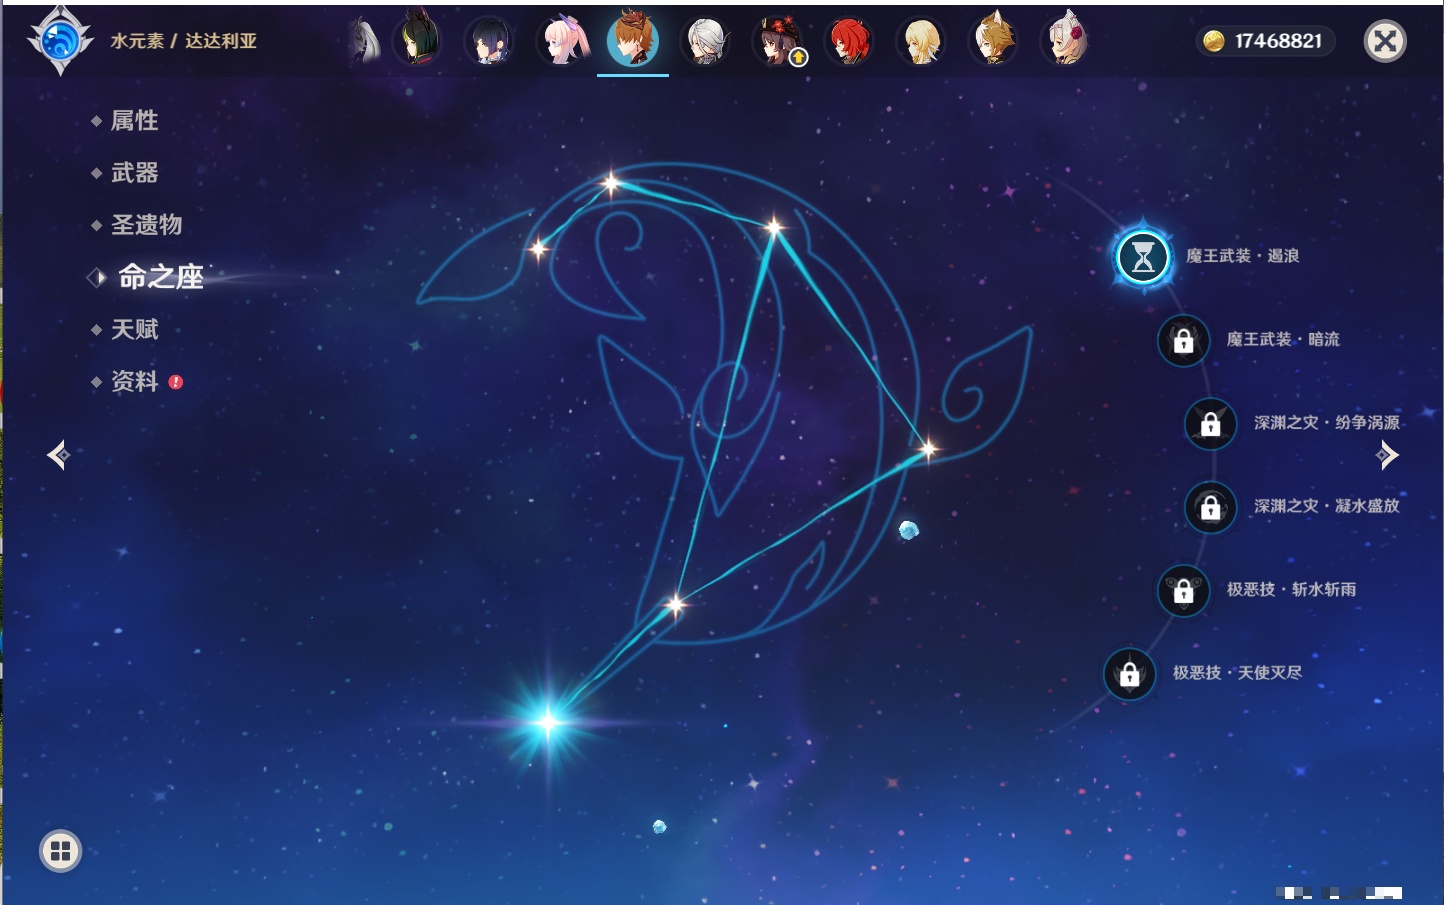
Task: Select the dark purple haired character portrait
Action: pos(490,41)
